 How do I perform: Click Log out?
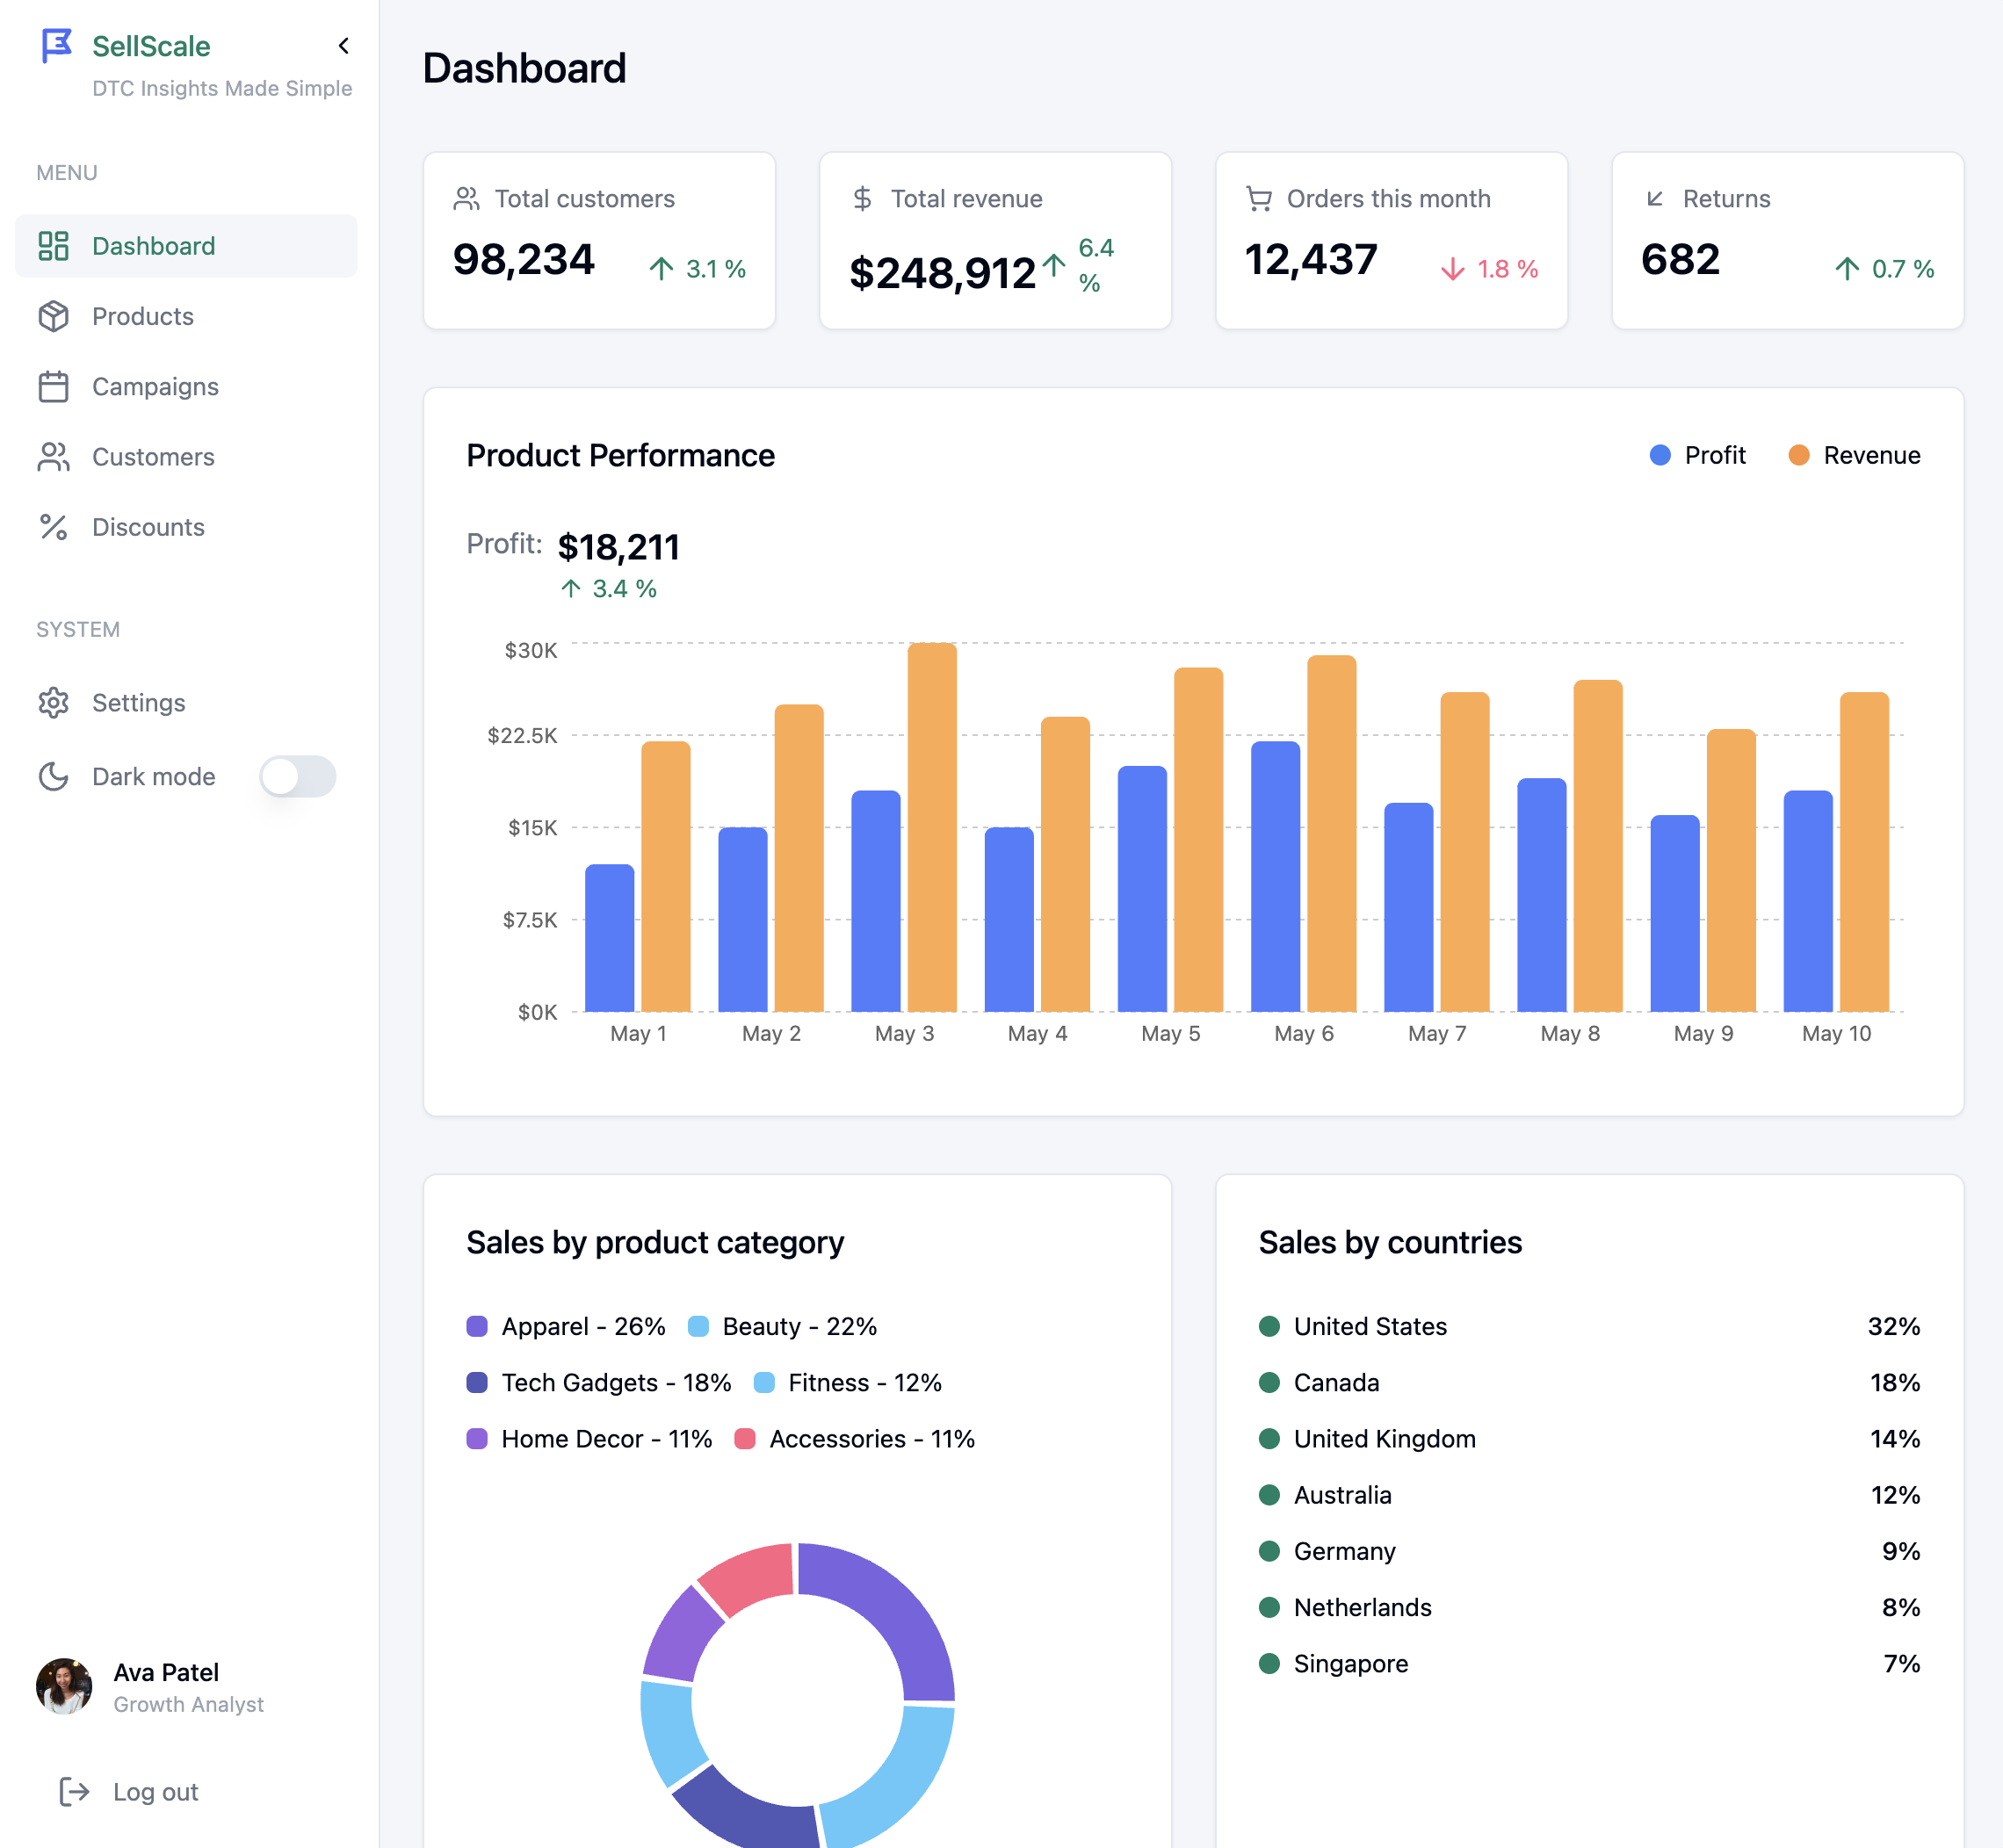[155, 1792]
